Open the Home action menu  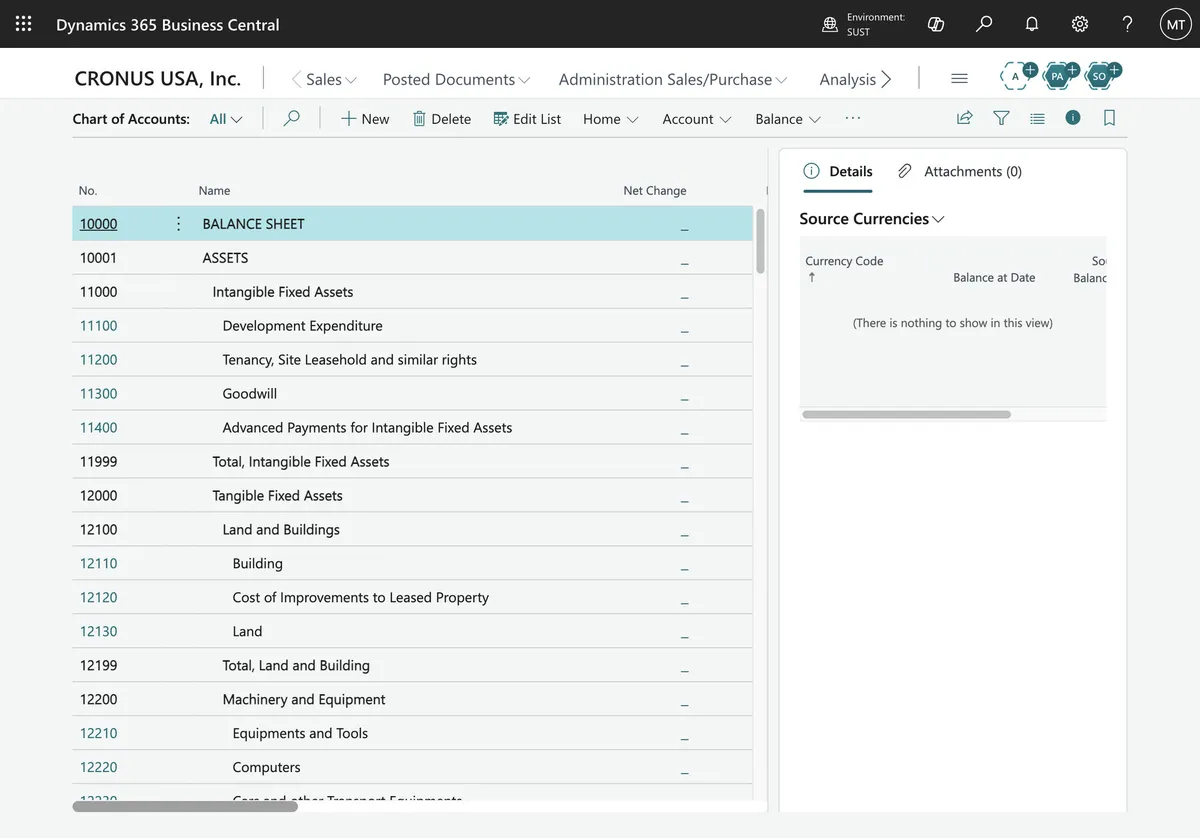(x=610, y=119)
